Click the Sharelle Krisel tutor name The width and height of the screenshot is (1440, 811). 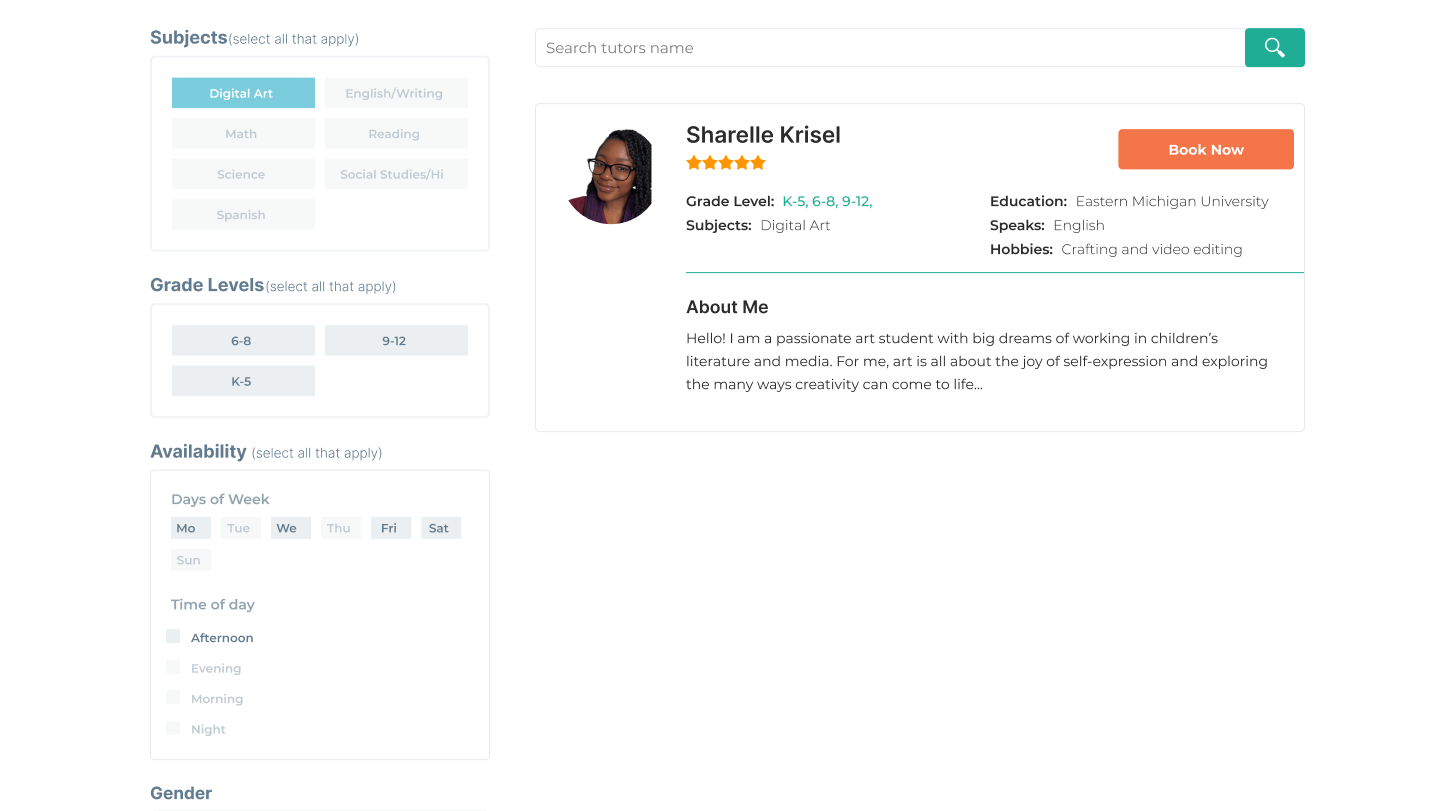coord(763,135)
